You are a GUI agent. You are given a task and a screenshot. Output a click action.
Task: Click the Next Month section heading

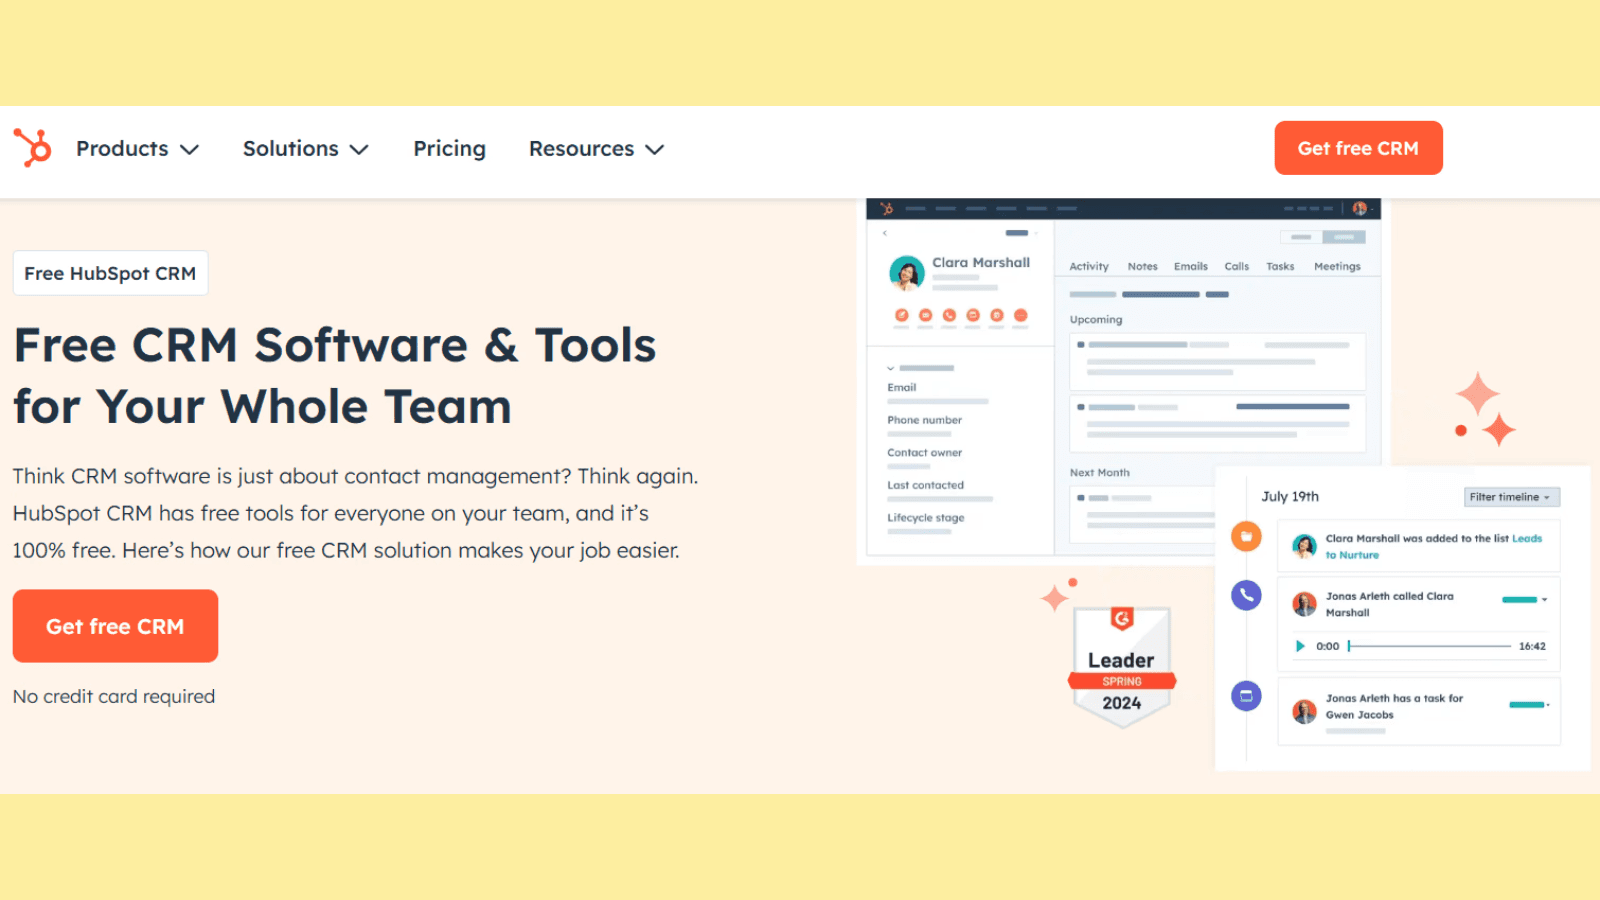click(x=1099, y=473)
